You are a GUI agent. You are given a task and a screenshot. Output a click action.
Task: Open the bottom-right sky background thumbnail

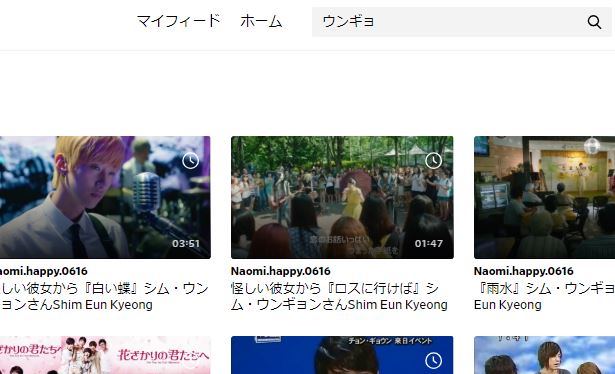(544, 355)
